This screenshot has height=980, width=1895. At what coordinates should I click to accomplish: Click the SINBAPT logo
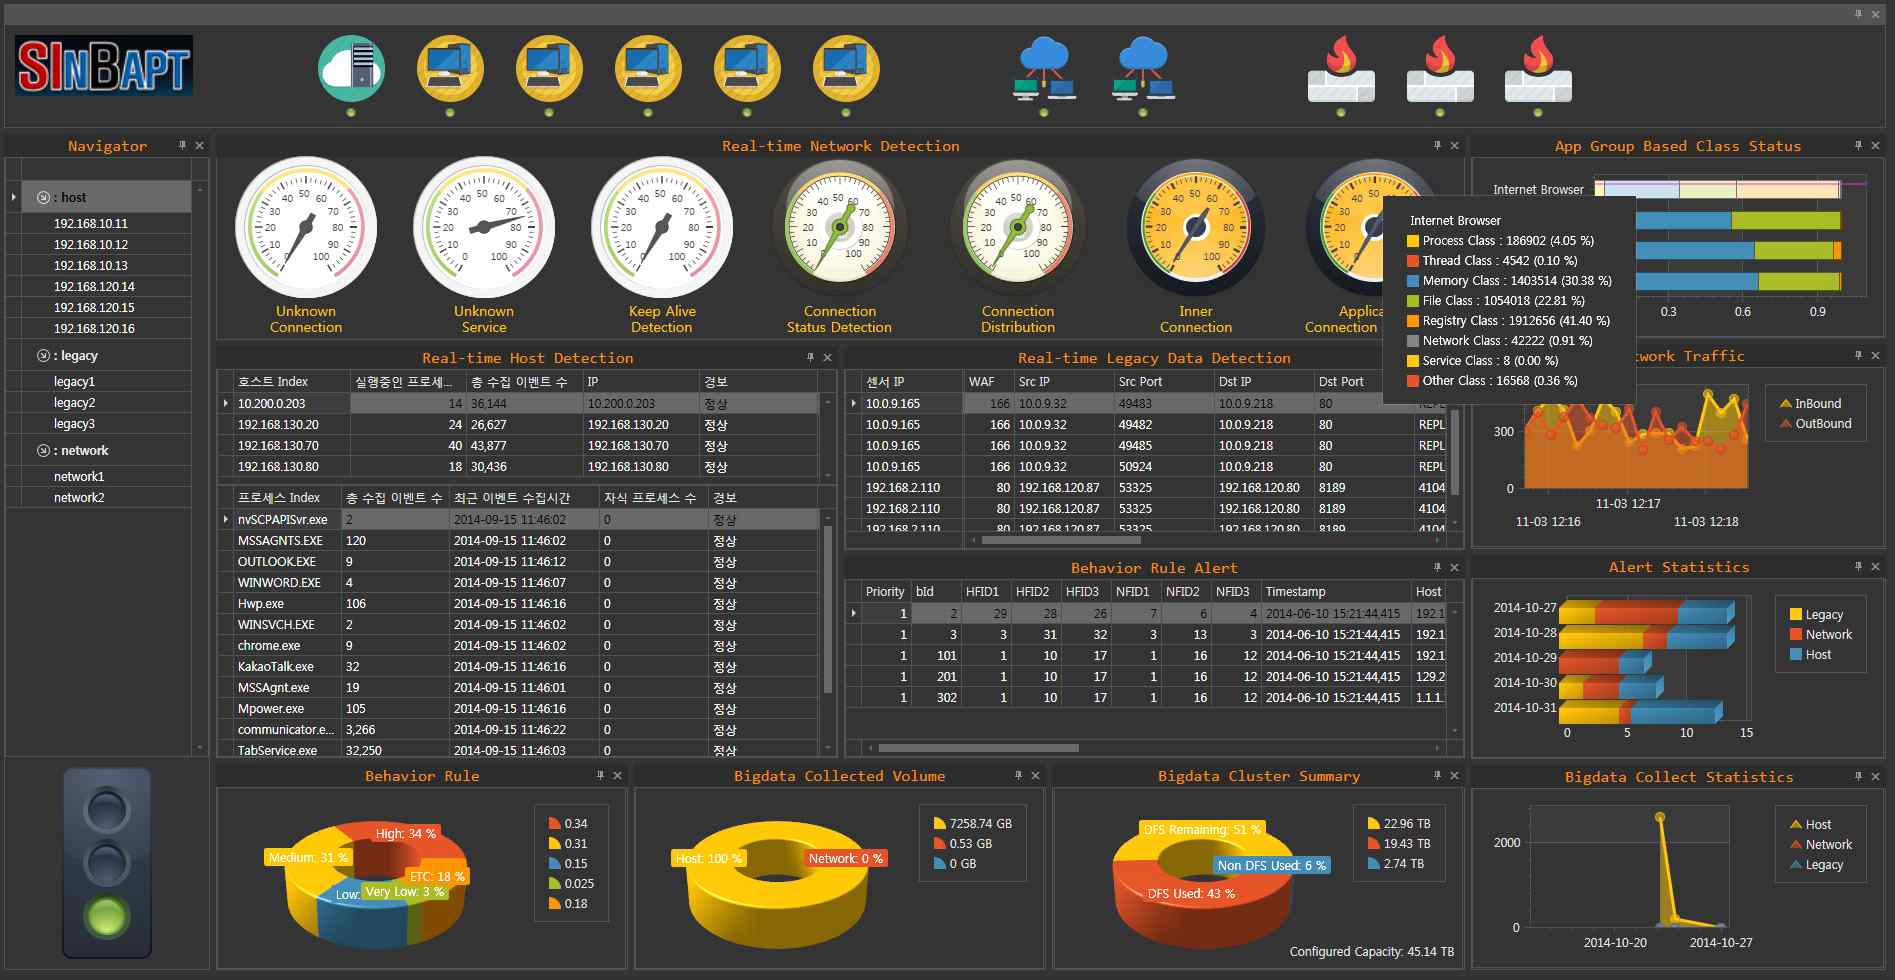coord(103,66)
